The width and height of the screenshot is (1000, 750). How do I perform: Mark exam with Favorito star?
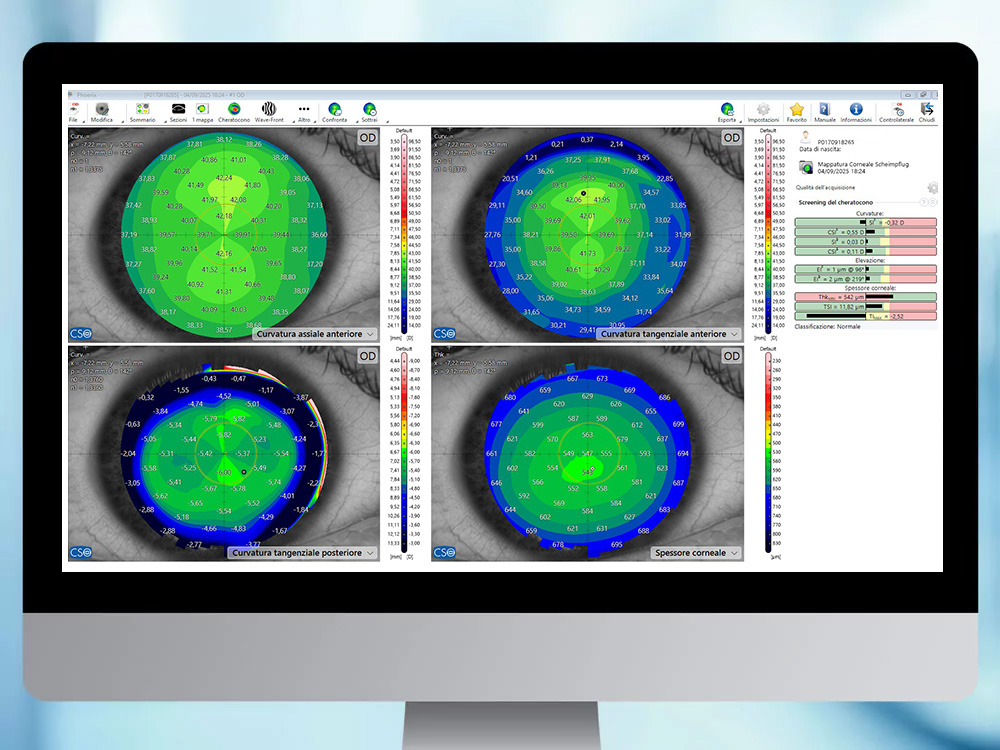tap(796, 110)
